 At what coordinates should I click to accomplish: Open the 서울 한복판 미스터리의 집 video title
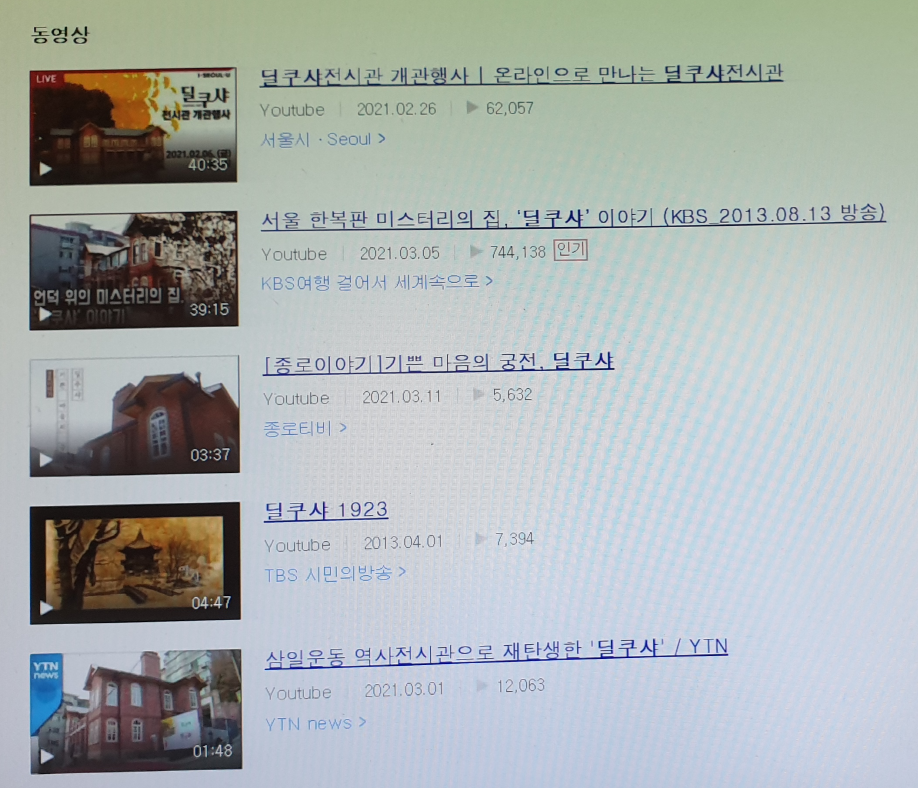coord(573,217)
